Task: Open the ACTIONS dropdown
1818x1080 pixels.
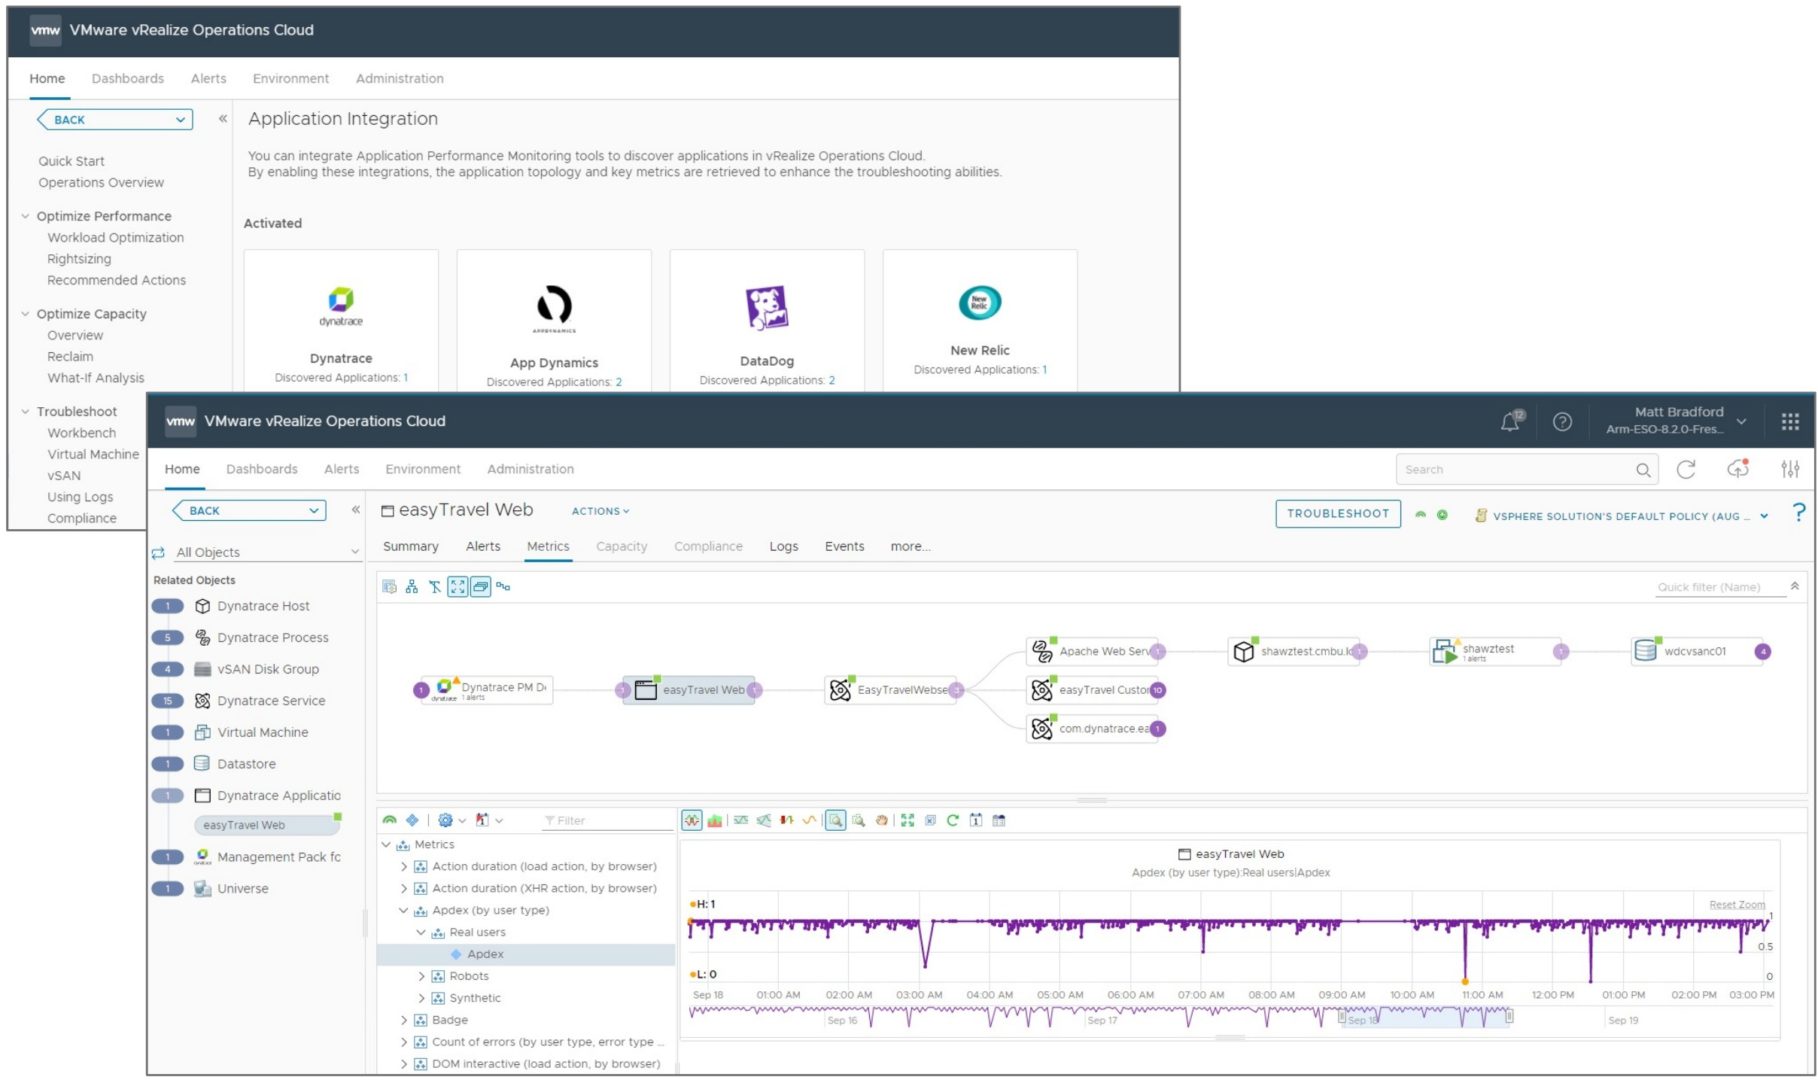Action: [600, 511]
